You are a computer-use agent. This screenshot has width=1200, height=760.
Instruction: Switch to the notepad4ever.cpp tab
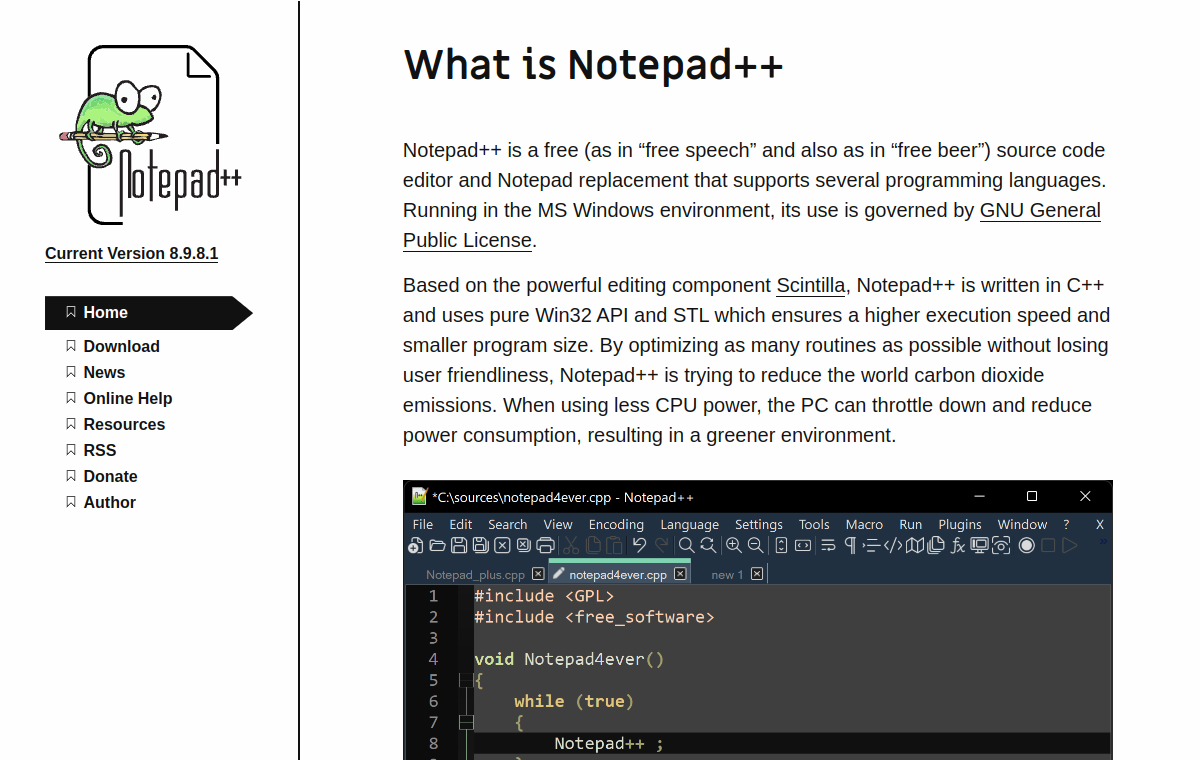[618, 574]
